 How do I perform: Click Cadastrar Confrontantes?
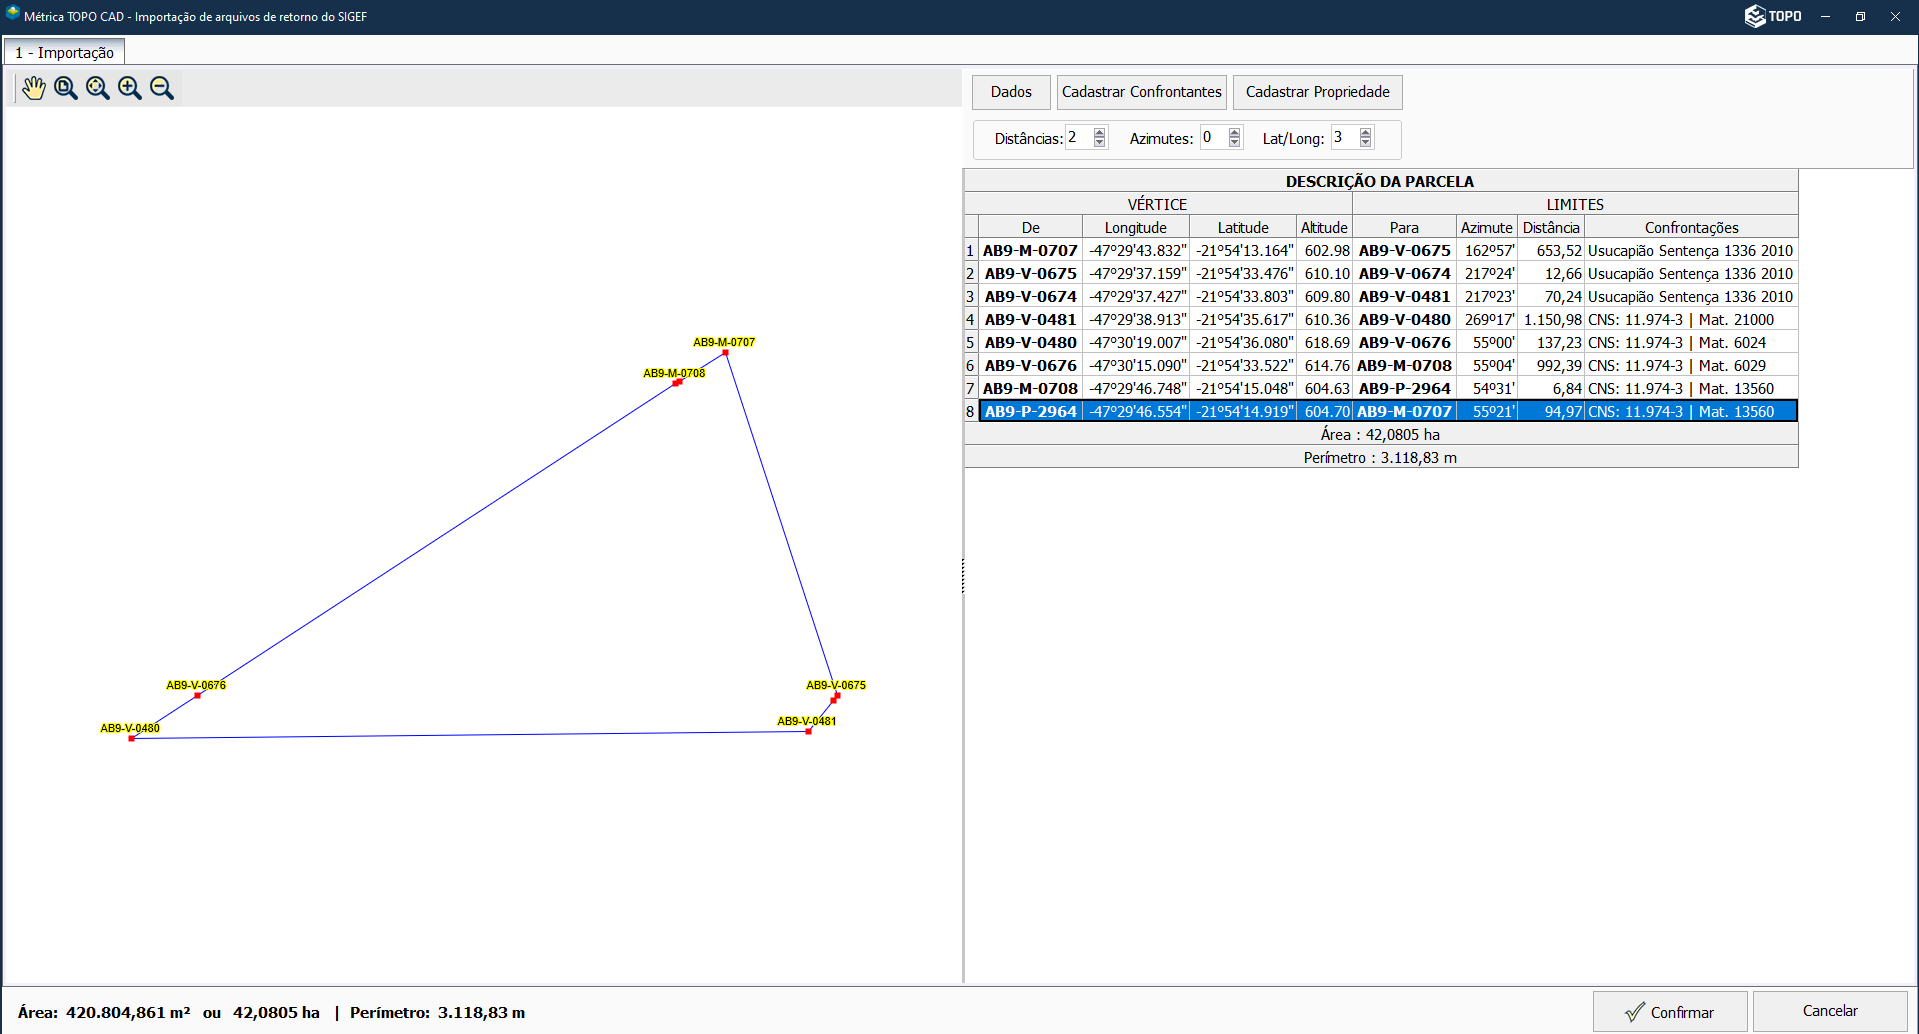[x=1141, y=92]
